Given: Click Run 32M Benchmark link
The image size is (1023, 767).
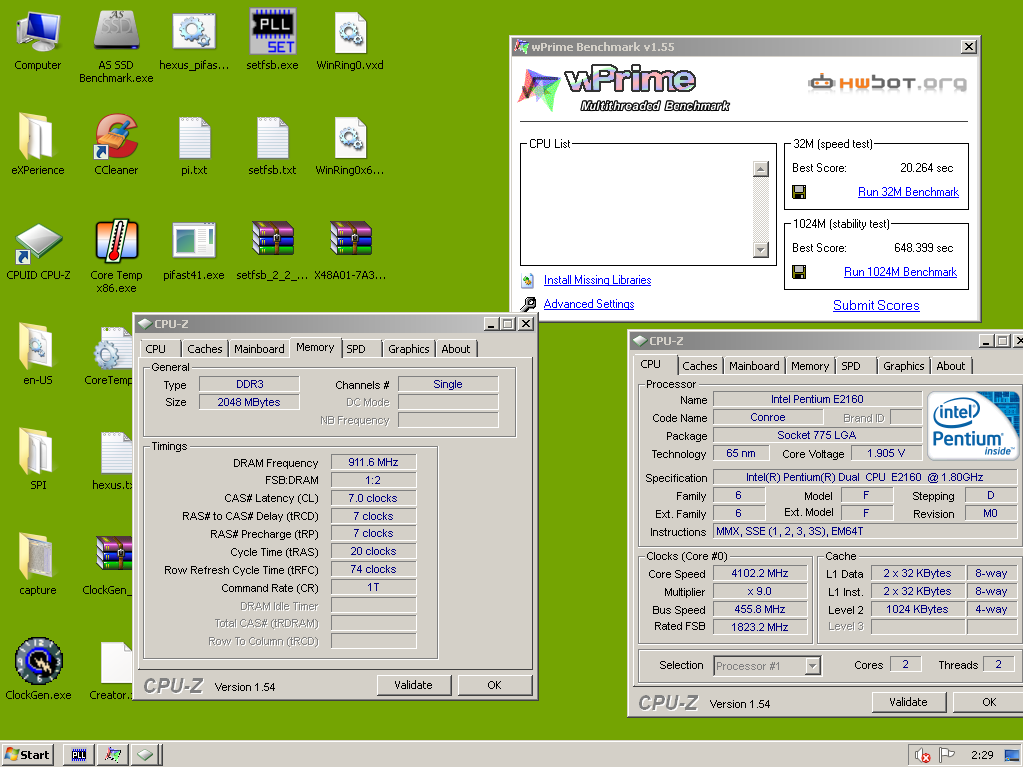Looking at the screenshot, I should [908, 192].
